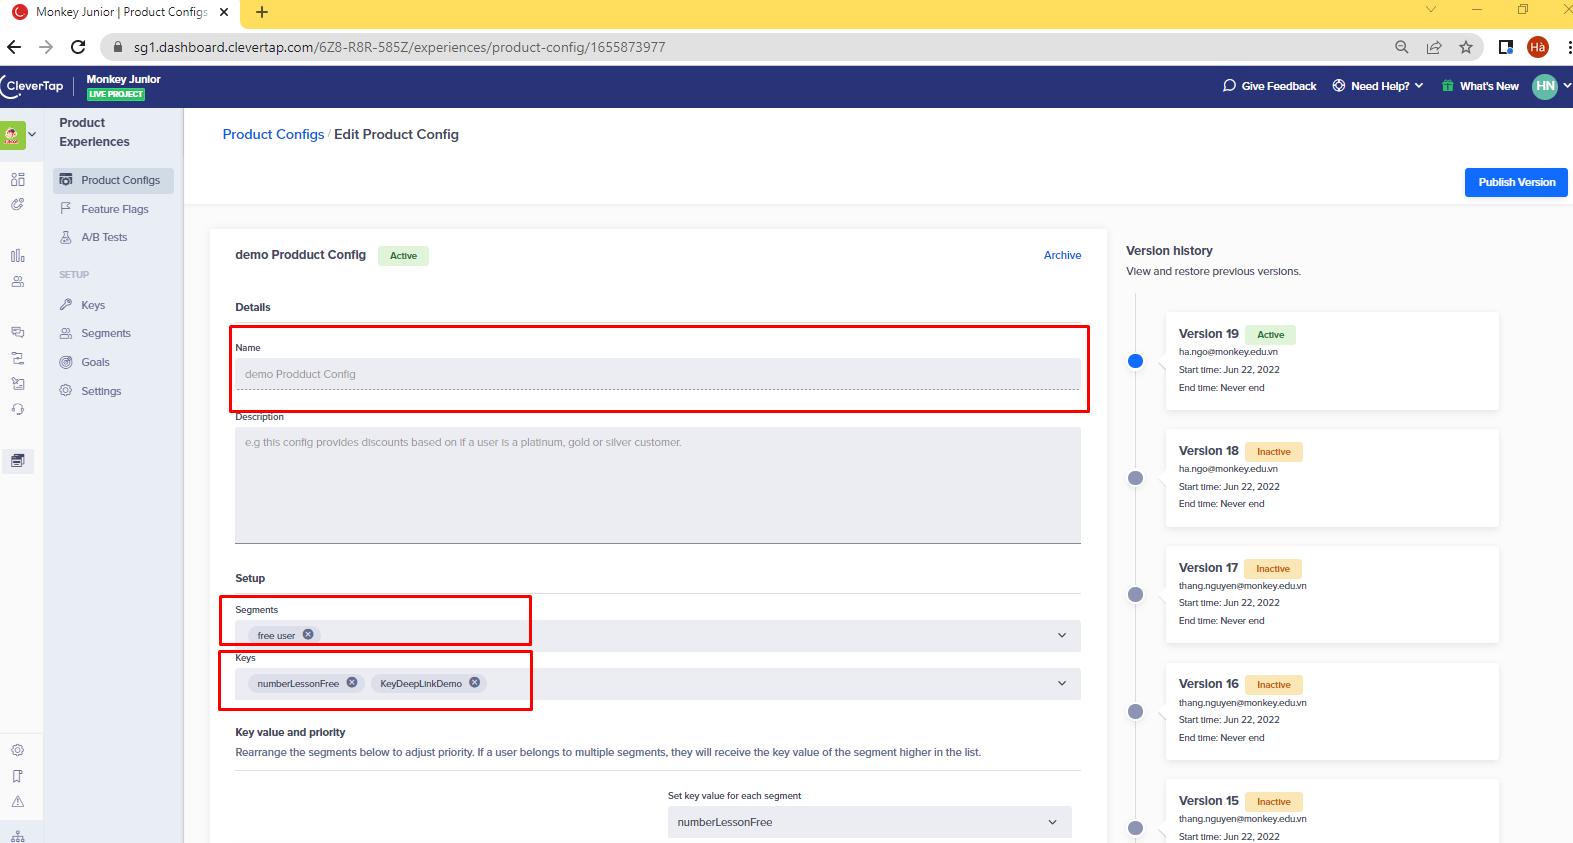Click Give Feedback in top bar
1573x843 pixels.
1270,86
